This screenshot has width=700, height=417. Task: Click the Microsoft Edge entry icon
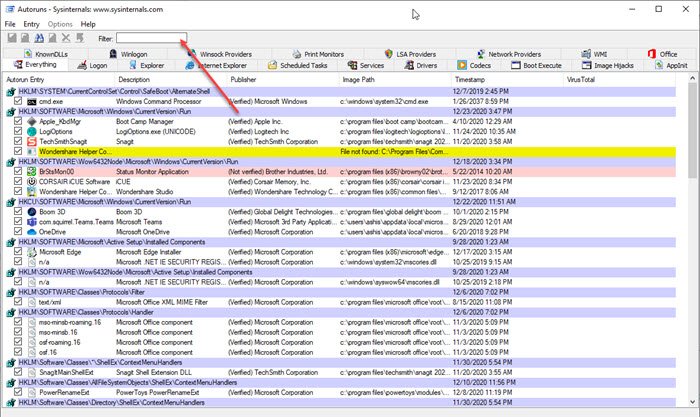(x=31, y=252)
